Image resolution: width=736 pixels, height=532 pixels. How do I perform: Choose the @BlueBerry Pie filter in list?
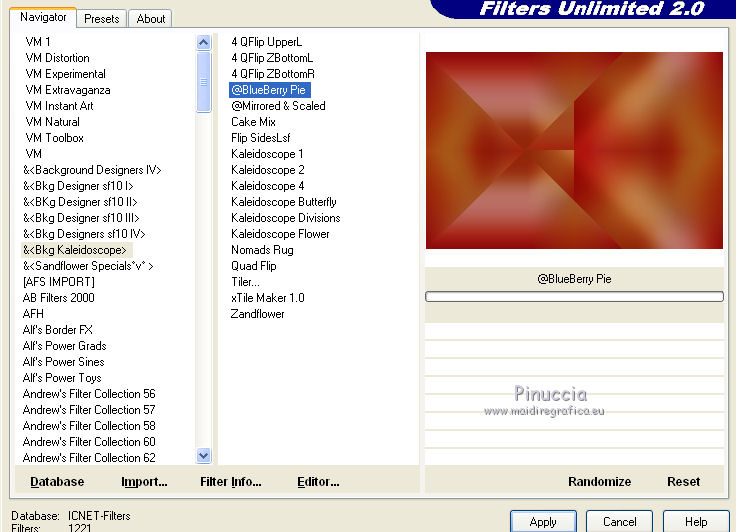click(x=269, y=90)
